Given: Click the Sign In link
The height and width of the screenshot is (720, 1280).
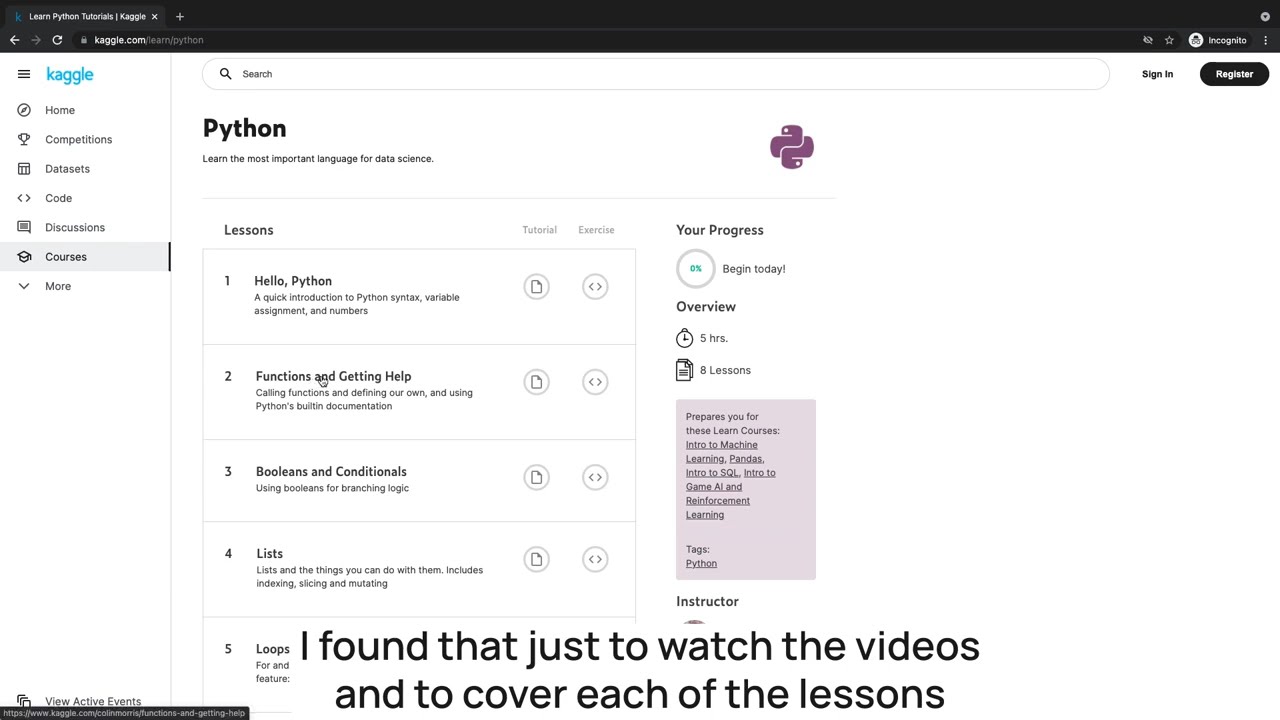Looking at the screenshot, I should pyautogui.click(x=1157, y=74).
